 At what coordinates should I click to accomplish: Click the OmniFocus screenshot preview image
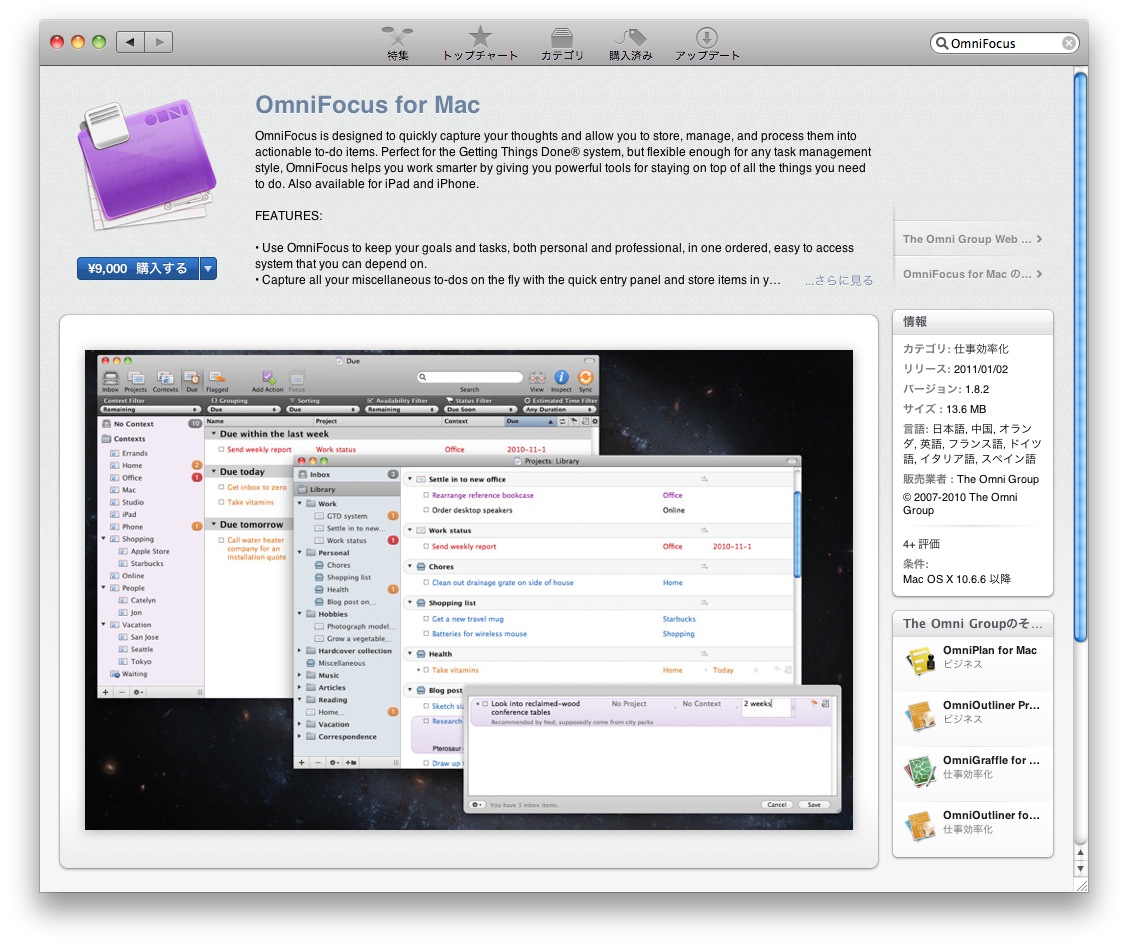coord(468,589)
